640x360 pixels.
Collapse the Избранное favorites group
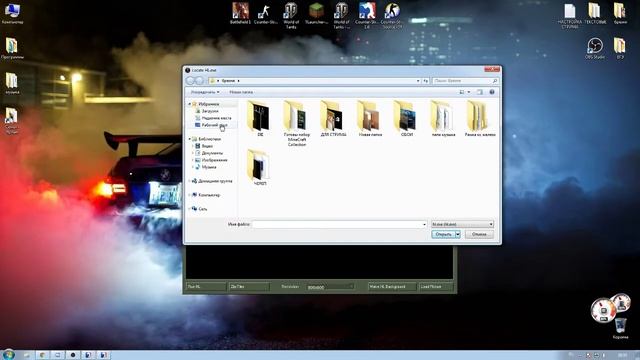click(x=190, y=104)
